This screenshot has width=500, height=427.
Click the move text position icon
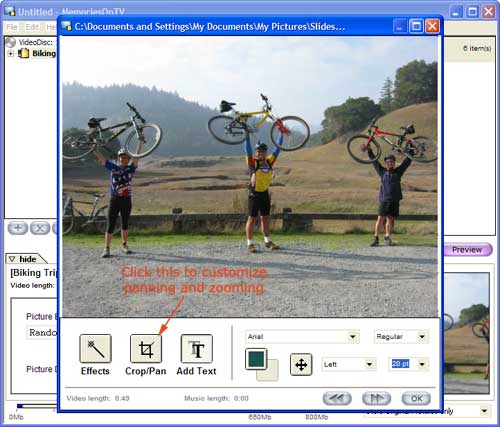click(x=301, y=364)
